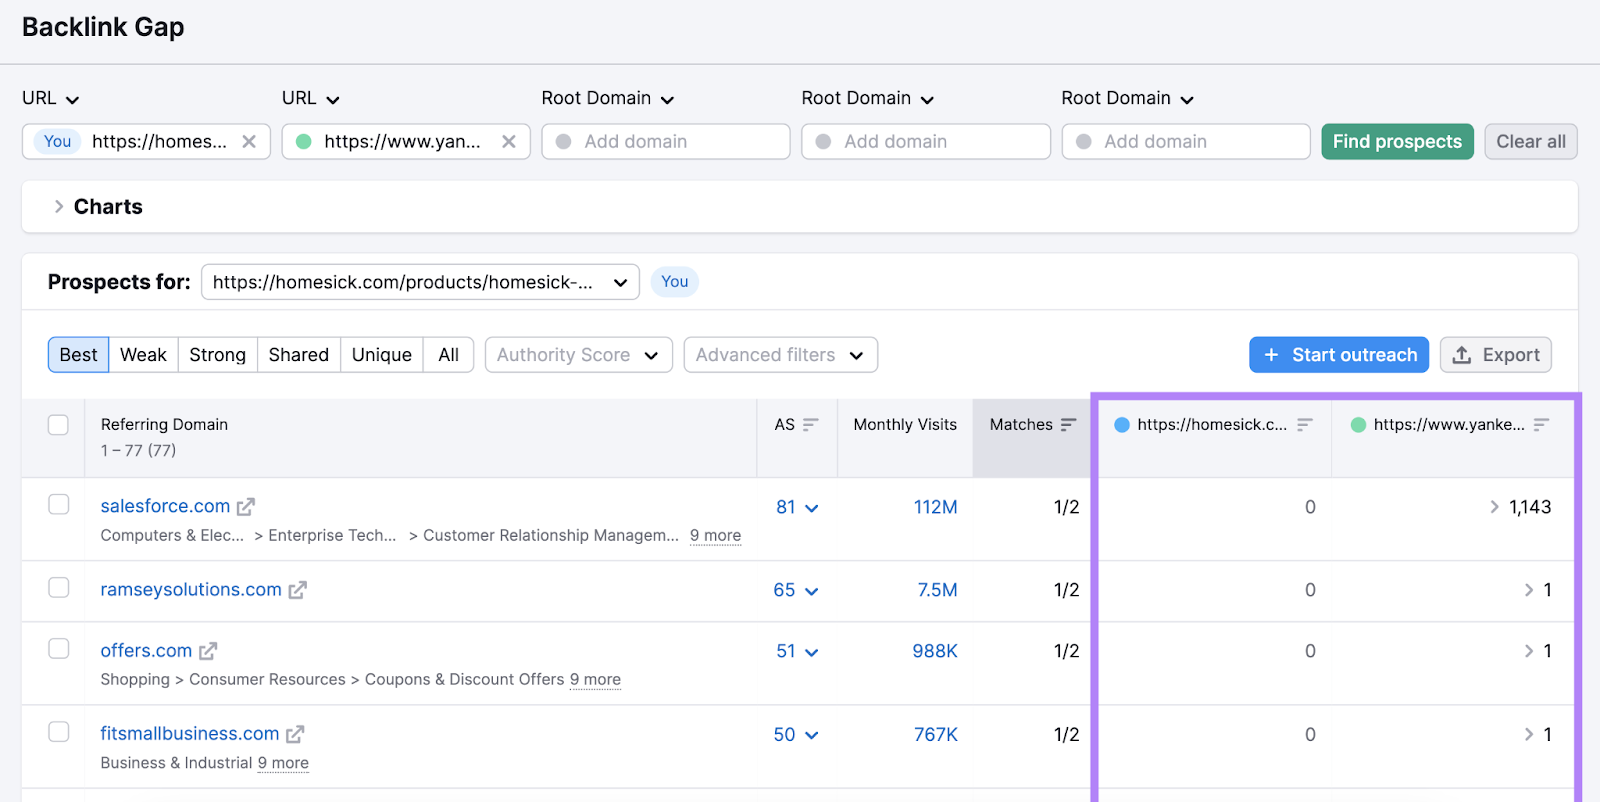Open salesforce.com external link icon

click(x=246, y=507)
